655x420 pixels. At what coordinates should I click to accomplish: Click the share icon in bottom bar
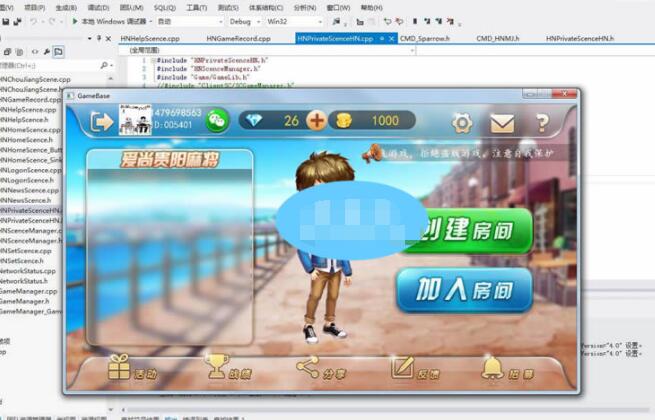click(x=308, y=367)
